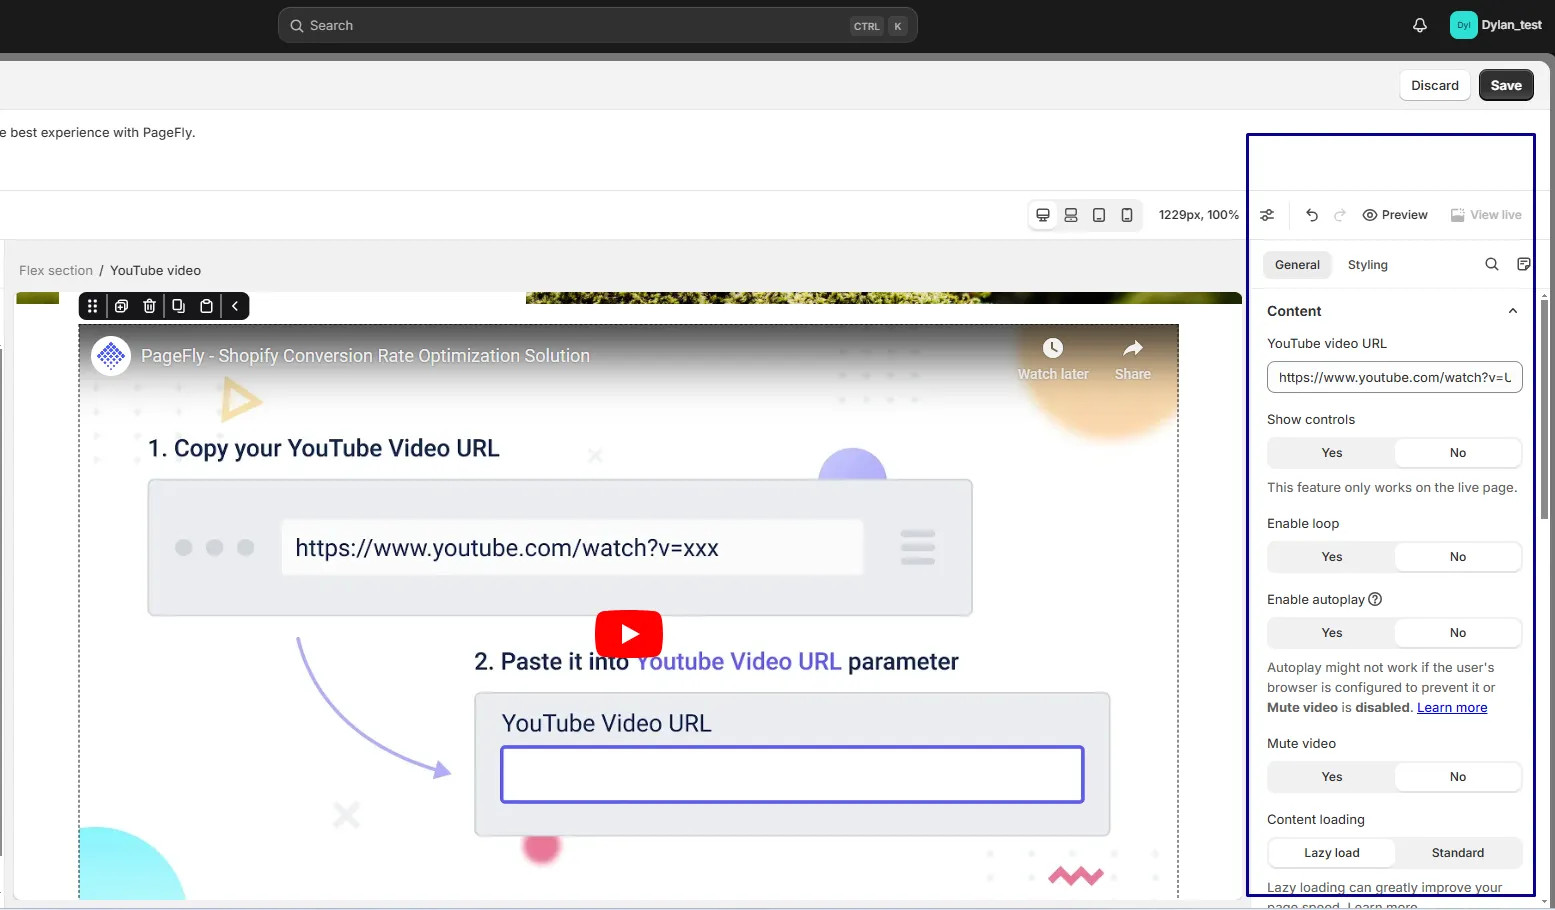Delete the YouTube video element
The image size is (1555, 910).
pyautogui.click(x=149, y=306)
